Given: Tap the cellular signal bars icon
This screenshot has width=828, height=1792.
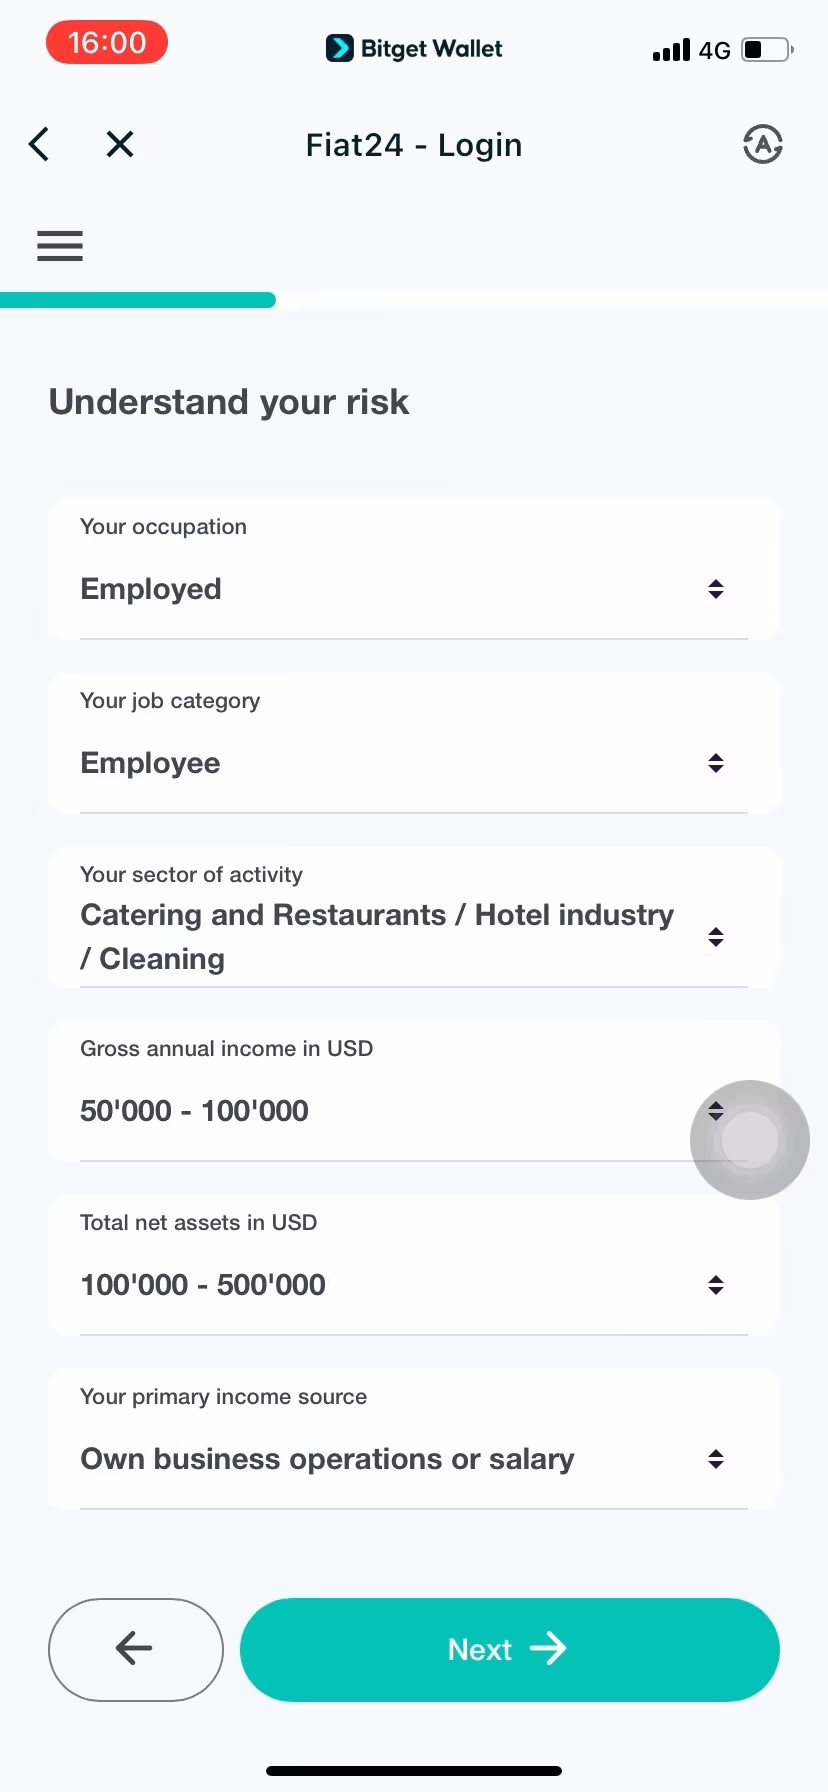Looking at the screenshot, I should [x=671, y=50].
